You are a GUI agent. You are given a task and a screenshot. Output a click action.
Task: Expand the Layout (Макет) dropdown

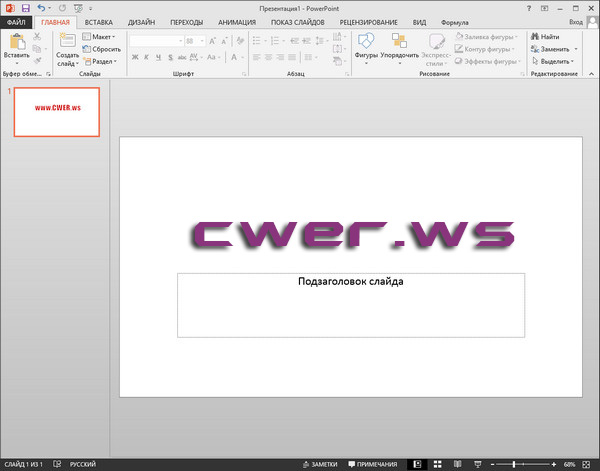coord(99,36)
